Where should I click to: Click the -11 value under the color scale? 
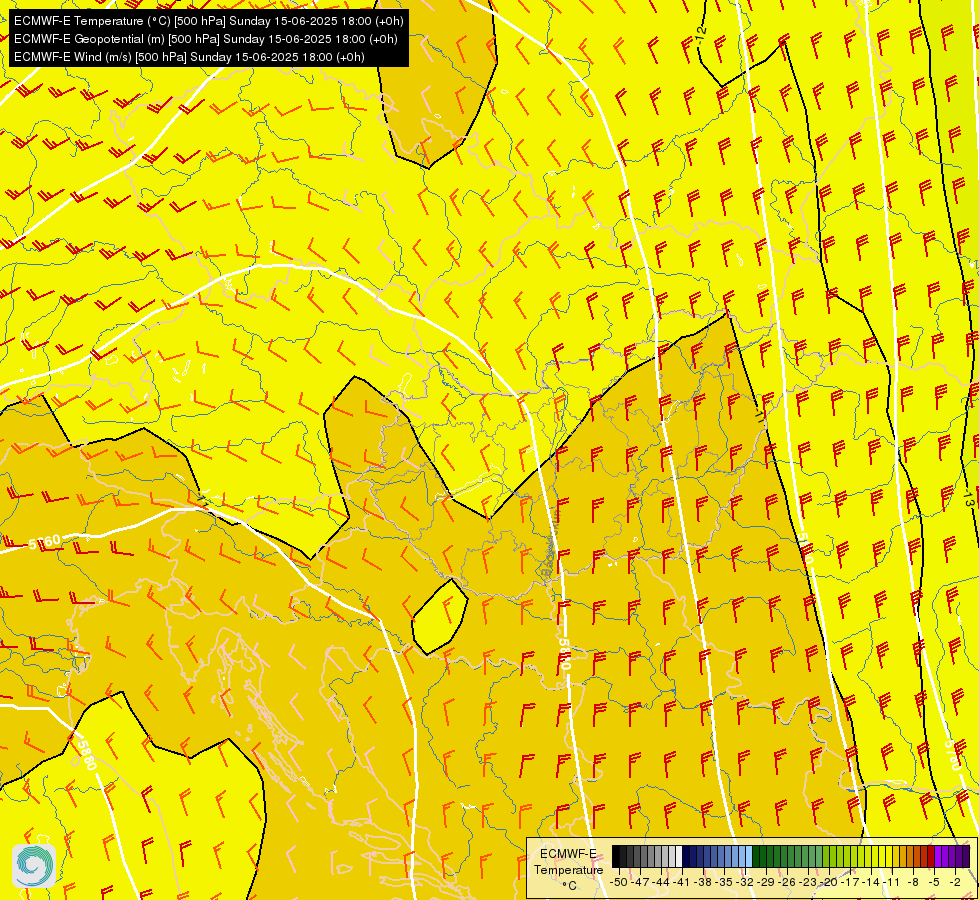pos(891,883)
